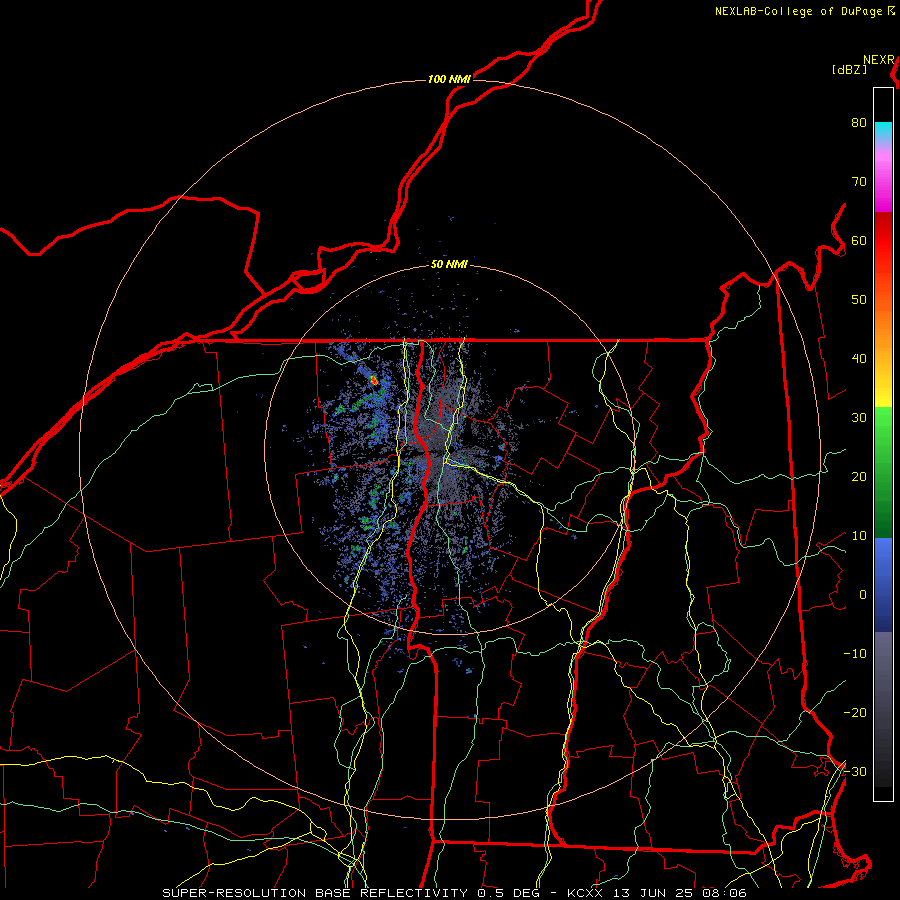The width and height of the screenshot is (900, 900).
Task: Click the Super-Resolution Base Reflectivity caption
Action: (315, 893)
